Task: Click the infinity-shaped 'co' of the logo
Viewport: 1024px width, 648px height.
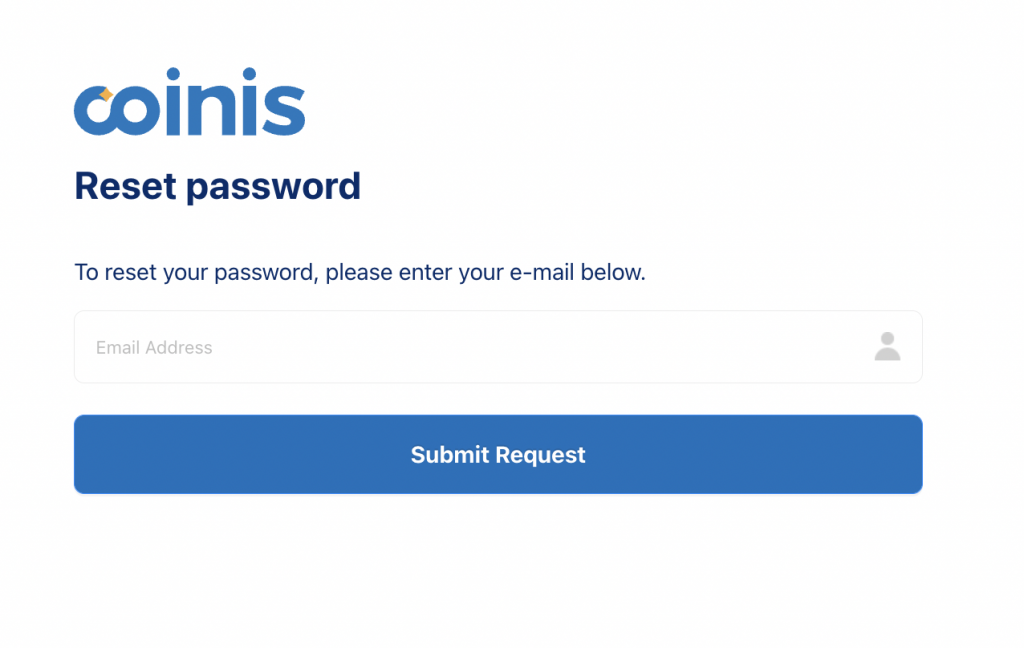Action: coord(116,110)
